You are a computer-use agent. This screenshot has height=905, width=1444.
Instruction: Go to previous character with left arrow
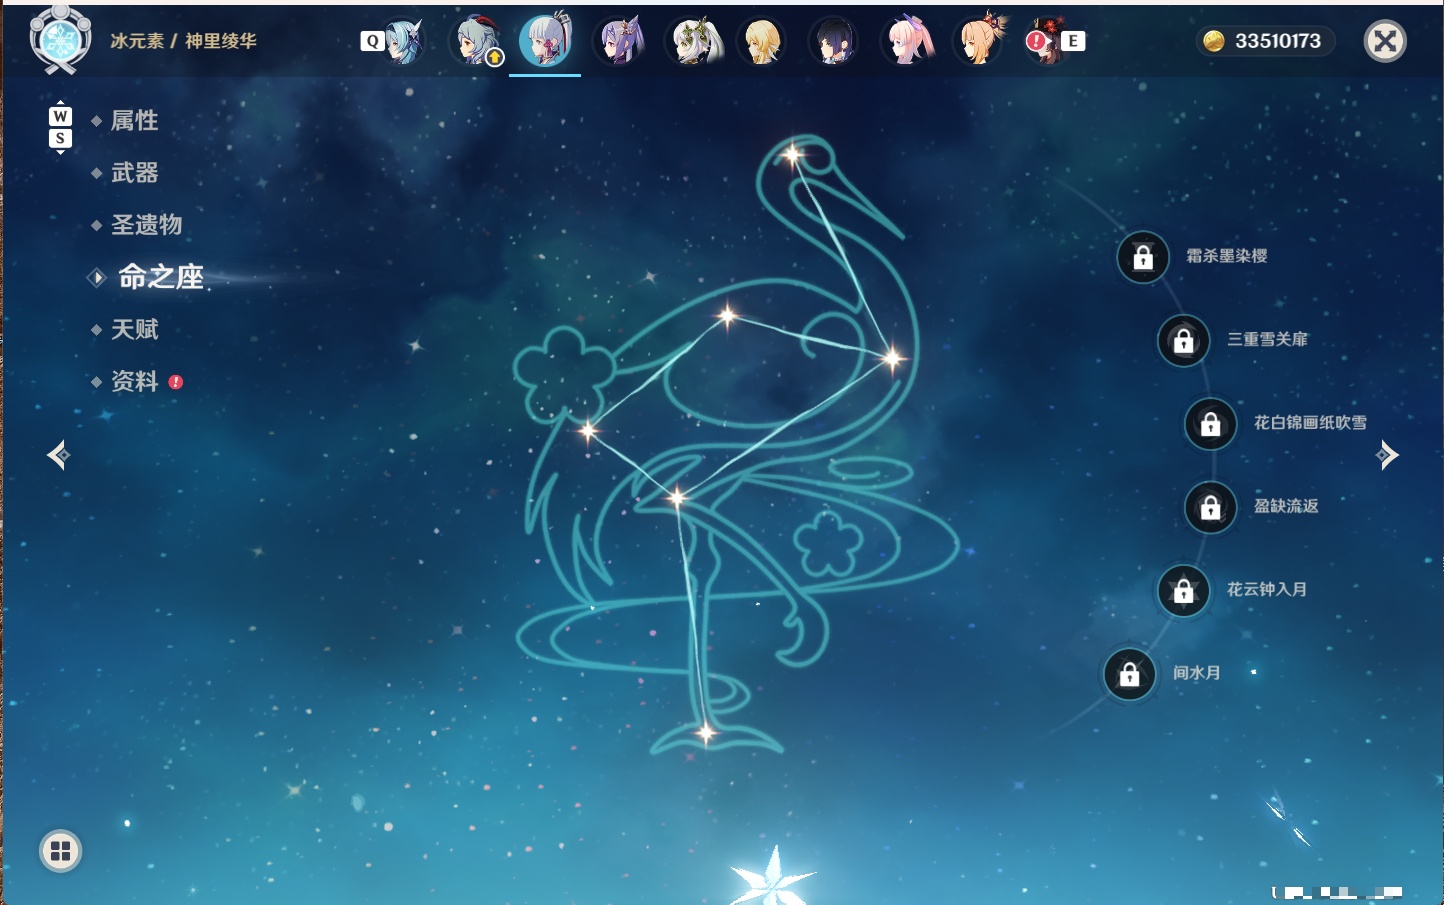(58, 455)
